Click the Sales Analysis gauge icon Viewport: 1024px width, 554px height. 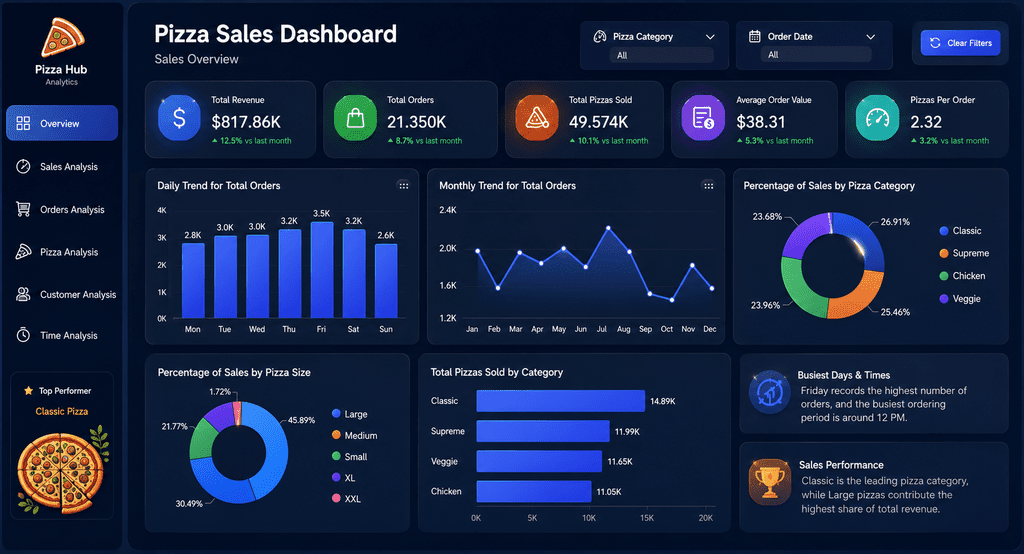[23, 167]
